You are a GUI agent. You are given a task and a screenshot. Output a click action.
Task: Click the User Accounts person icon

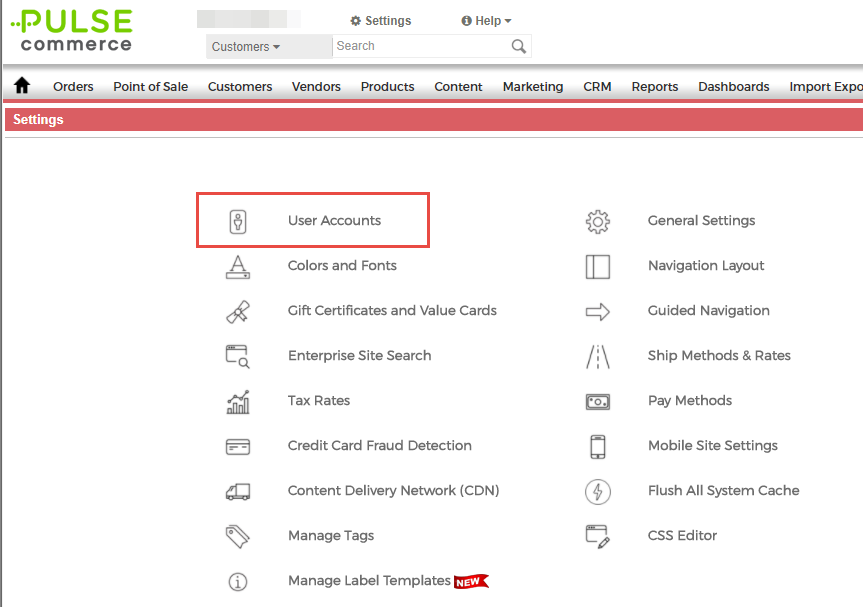click(238, 222)
